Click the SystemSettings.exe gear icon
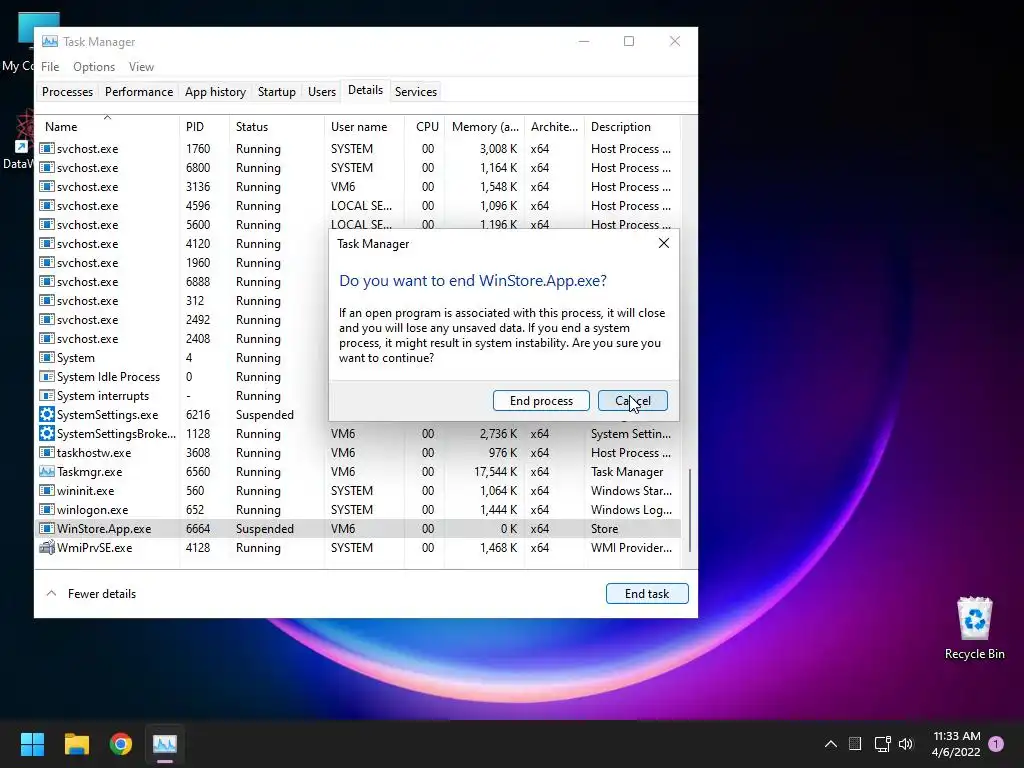 click(x=46, y=415)
